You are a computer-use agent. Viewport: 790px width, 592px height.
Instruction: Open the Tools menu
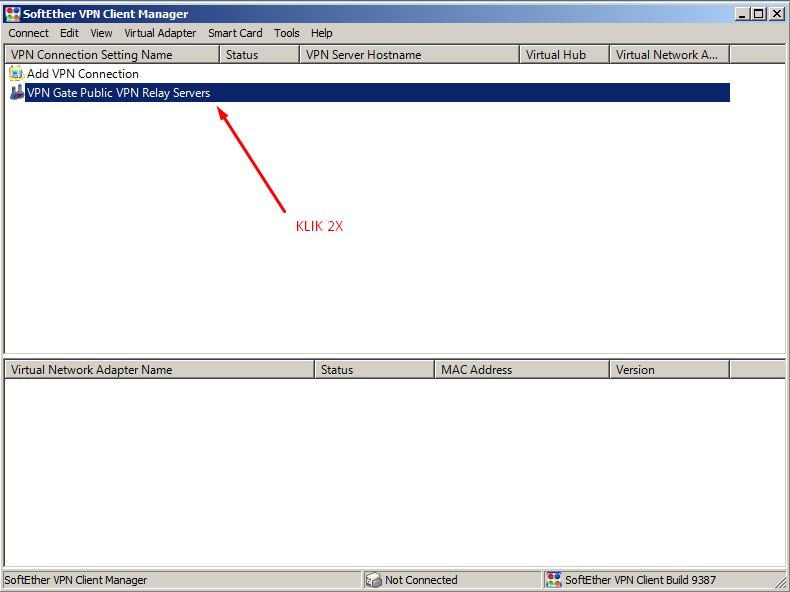click(287, 33)
